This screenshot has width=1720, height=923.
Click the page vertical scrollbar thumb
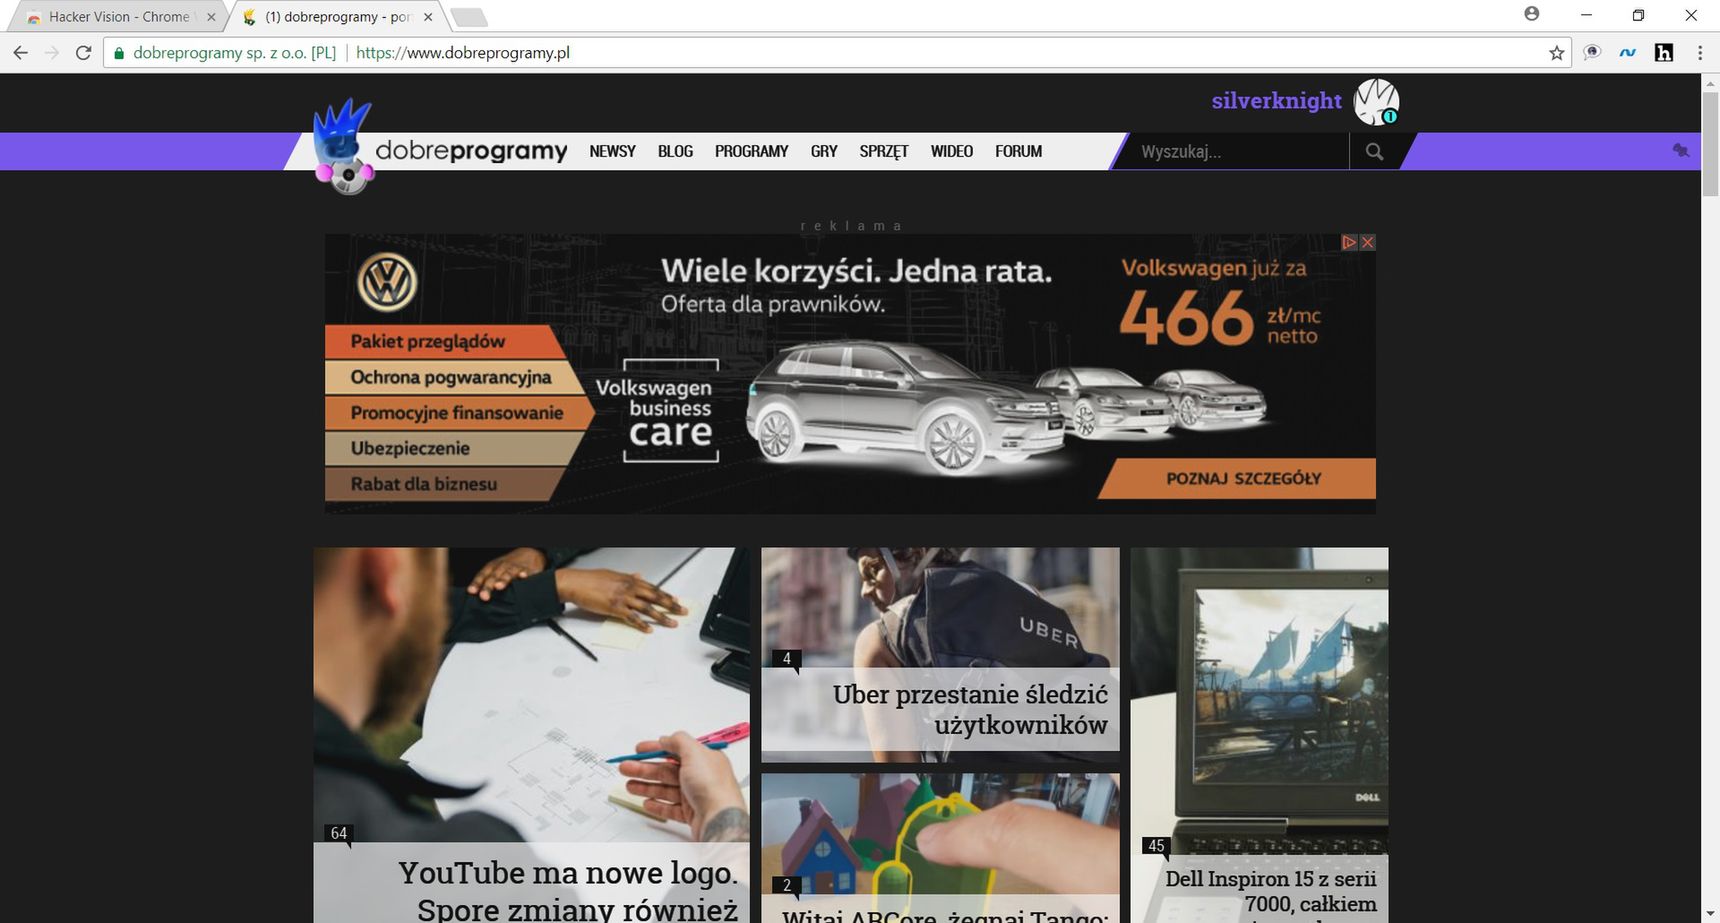tap(1710, 142)
